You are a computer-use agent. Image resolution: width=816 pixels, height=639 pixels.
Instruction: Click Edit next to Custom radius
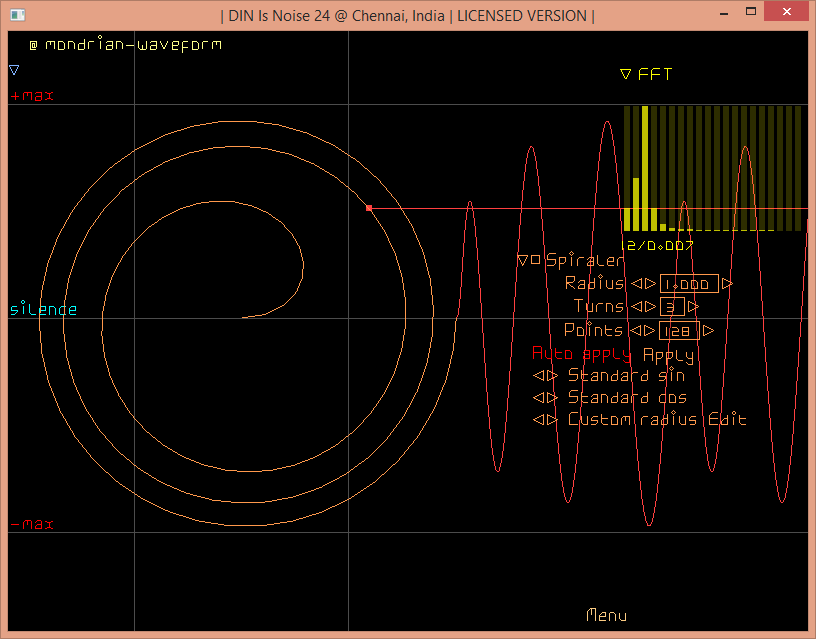pos(727,420)
